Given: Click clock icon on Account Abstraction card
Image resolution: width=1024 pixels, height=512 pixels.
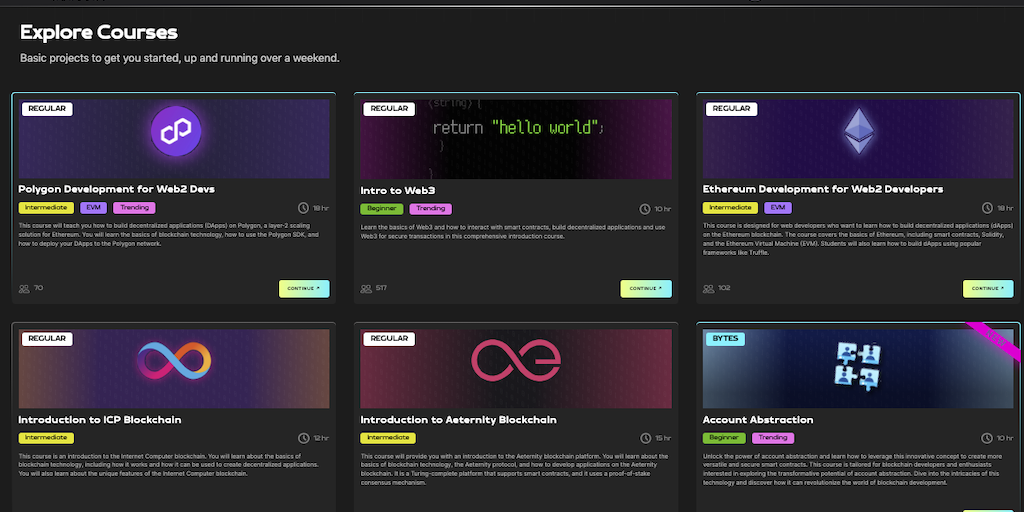Looking at the screenshot, I should click(987, 438).
